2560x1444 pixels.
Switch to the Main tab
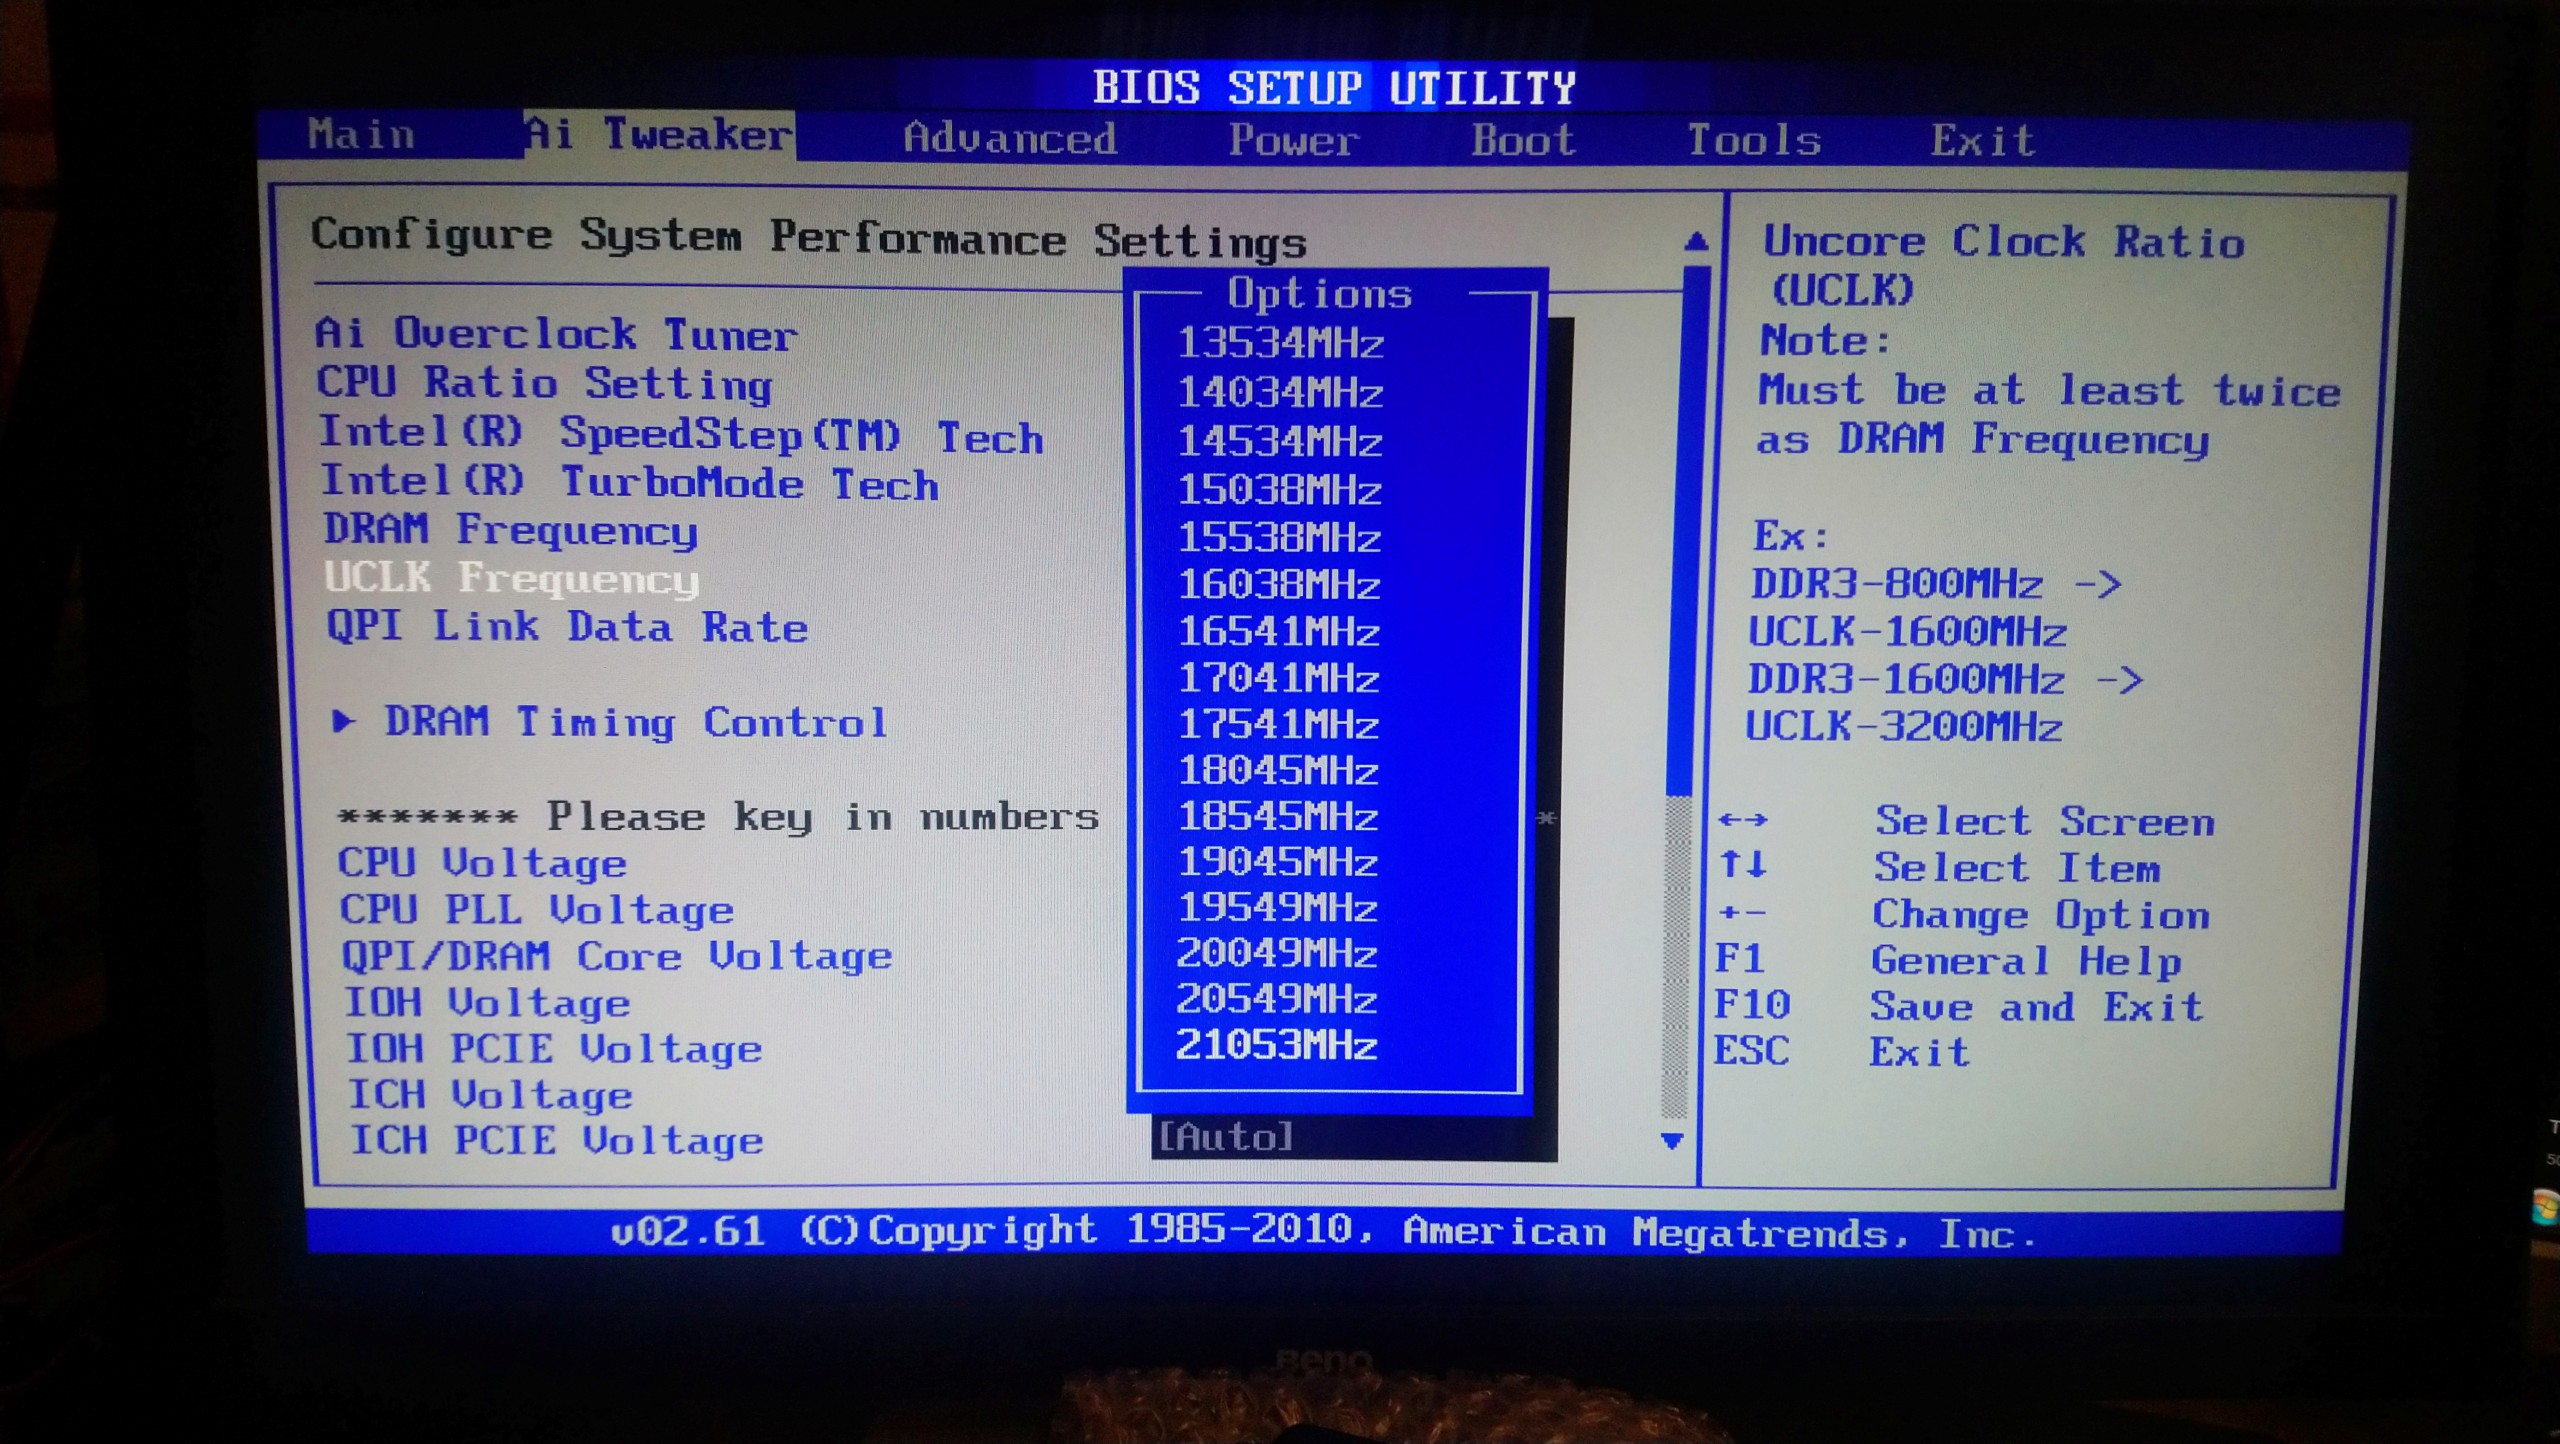[x=361, y=134]
